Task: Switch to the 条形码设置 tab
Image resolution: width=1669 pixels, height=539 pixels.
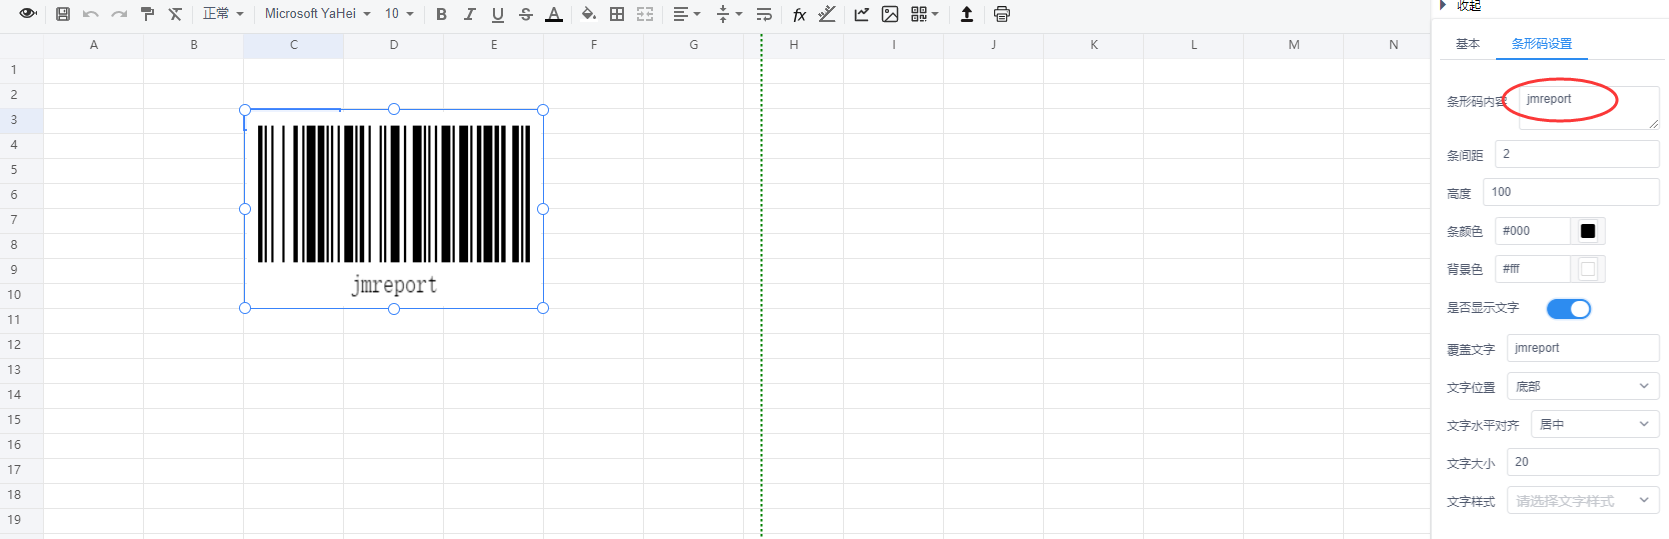Action: click(x=1541, y=44)
